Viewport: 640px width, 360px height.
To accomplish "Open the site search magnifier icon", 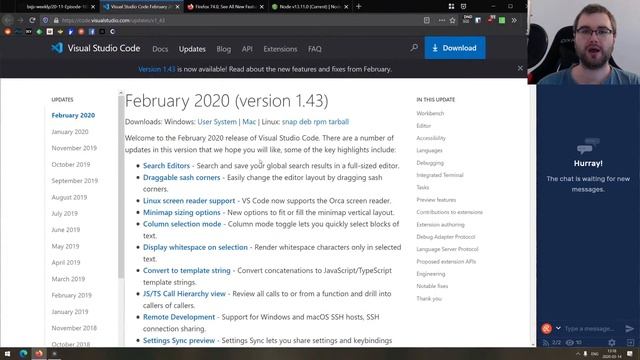I will 414,48.
